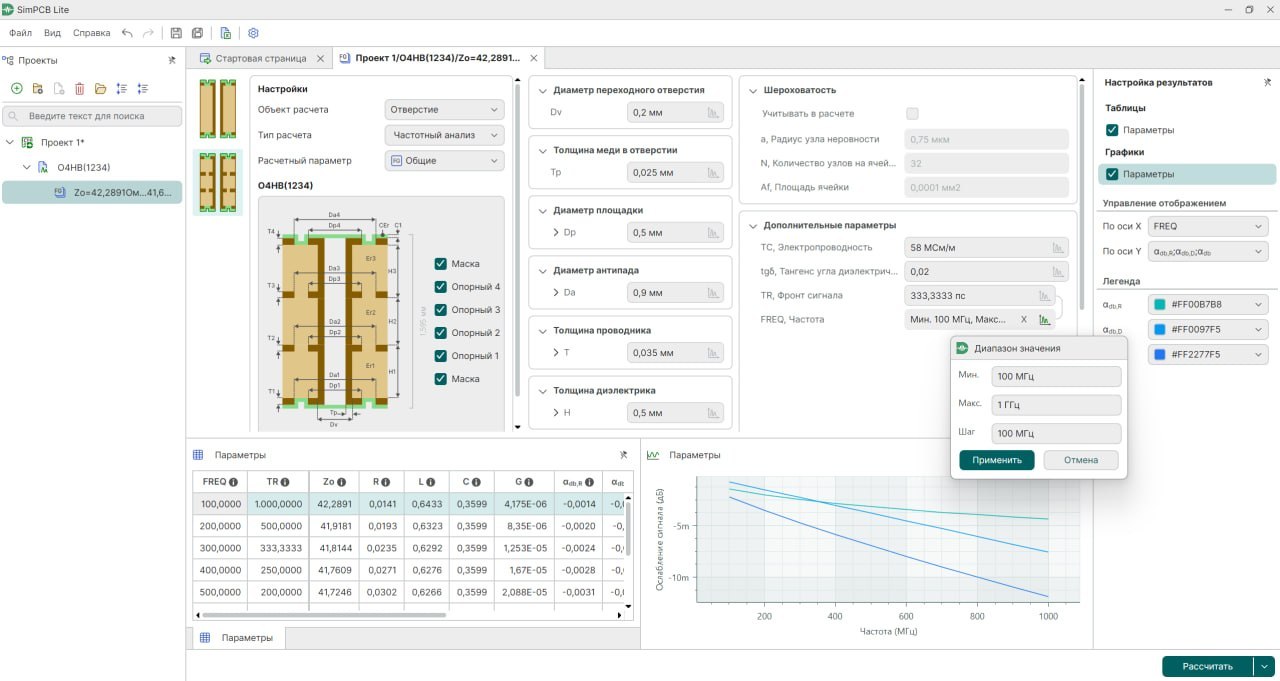Click the Макс. value field showing 1 ГГц

click(1056, 405)
